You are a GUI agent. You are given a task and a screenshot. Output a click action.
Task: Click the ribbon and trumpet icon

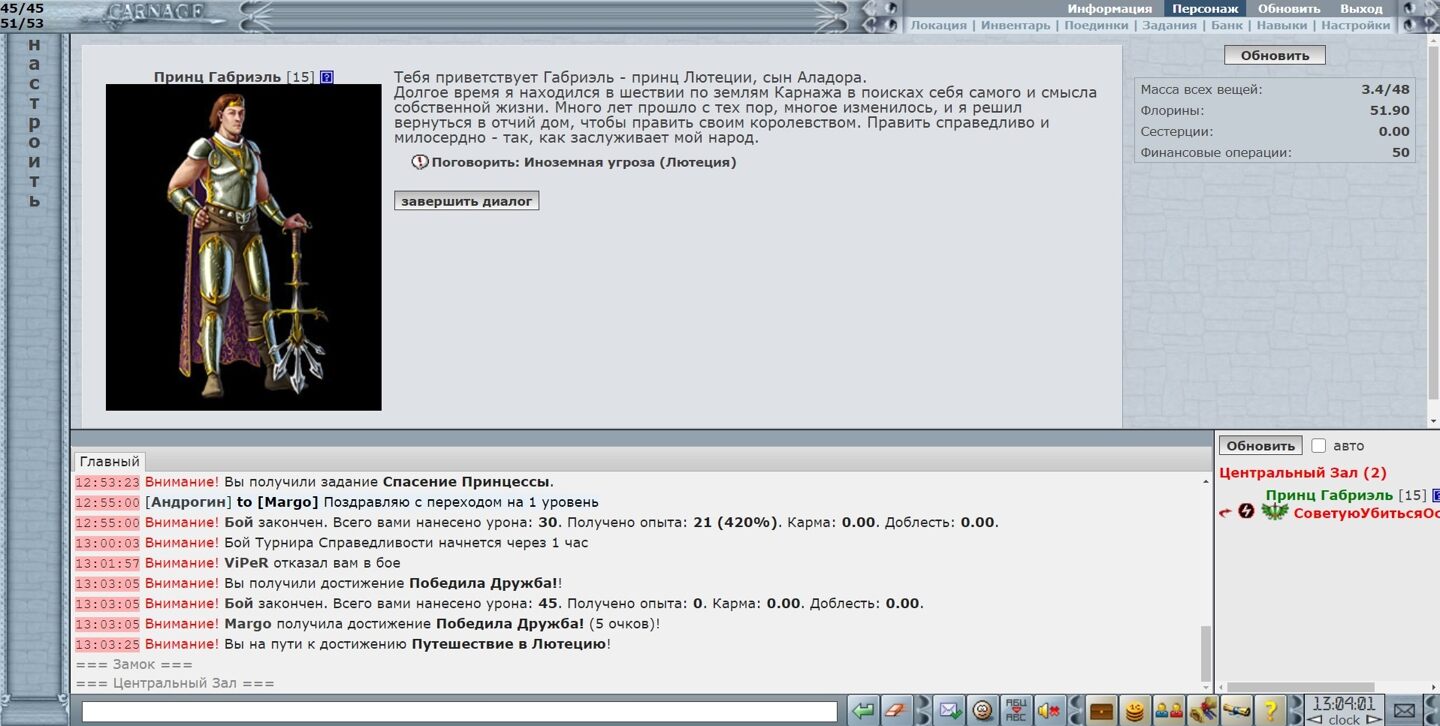1202,711
